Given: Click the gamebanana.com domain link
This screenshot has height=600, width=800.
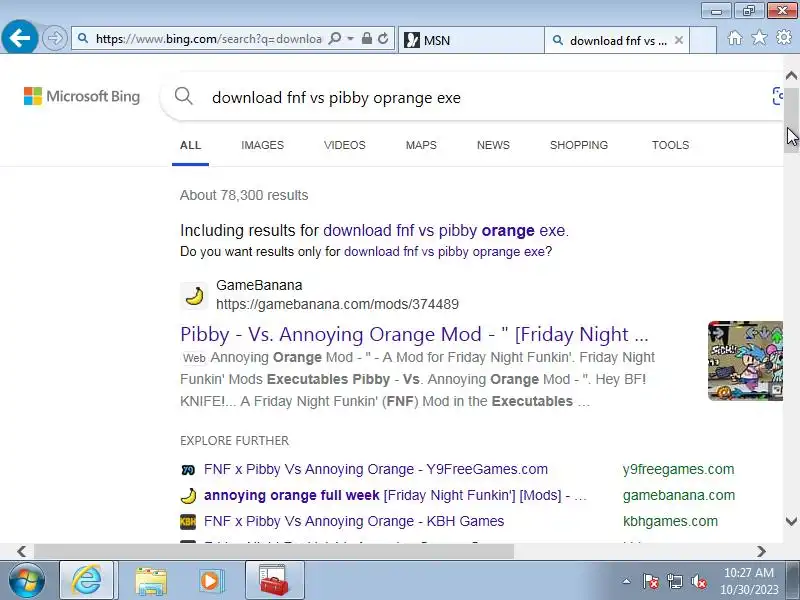Looking at the screenshot, I should pyautogui.click(x=679, y=495).
